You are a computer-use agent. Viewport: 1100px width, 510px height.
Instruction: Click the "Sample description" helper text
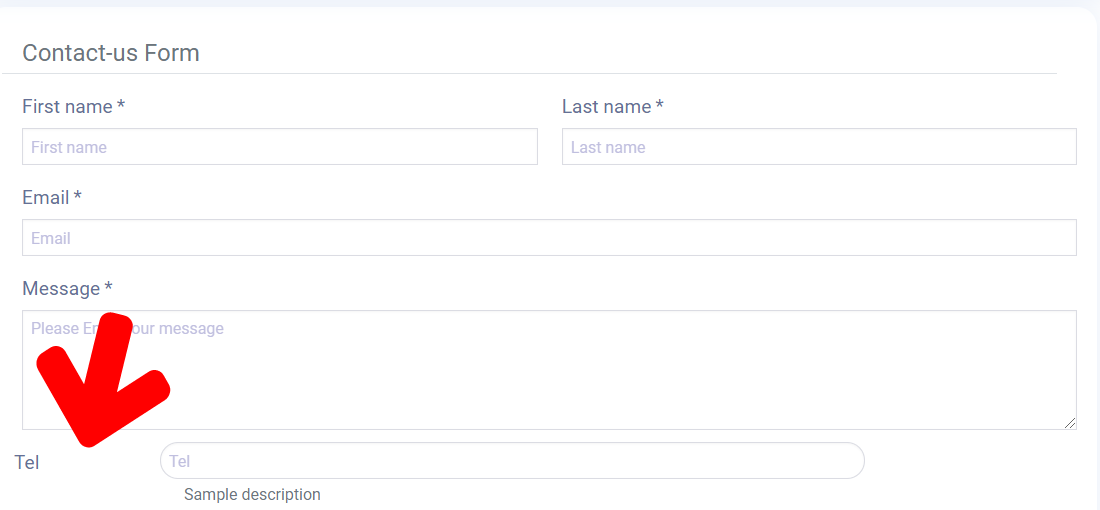(x=252, y=495)
